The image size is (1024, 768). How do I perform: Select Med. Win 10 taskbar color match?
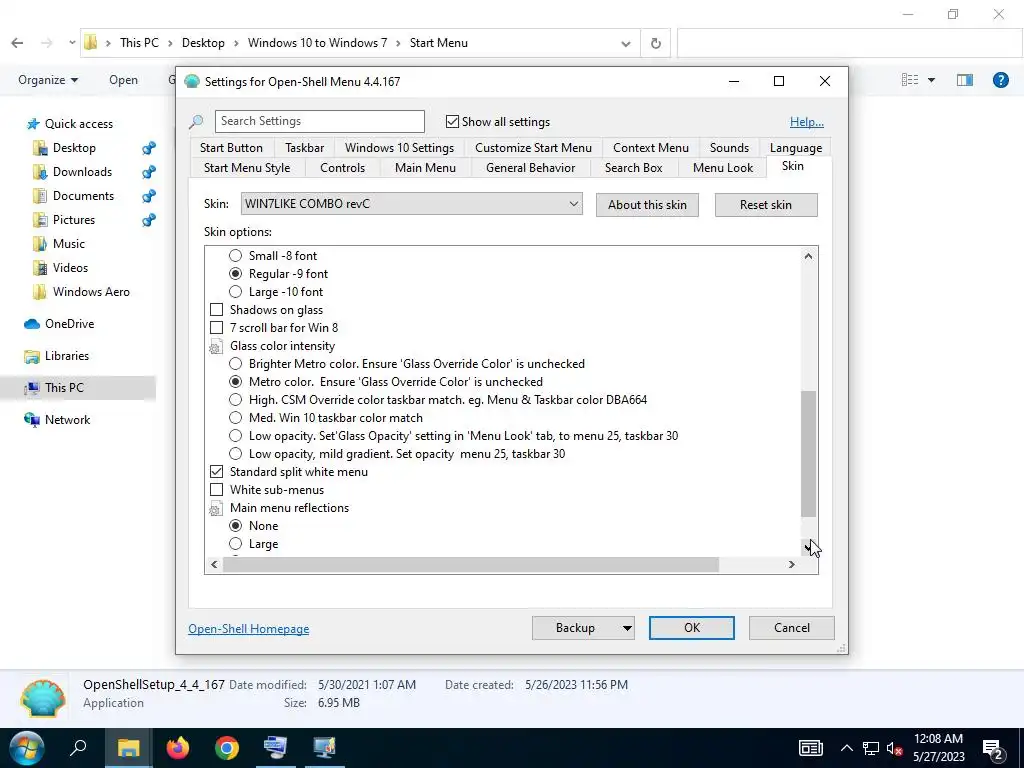pyautogui.click(x=235, y=418)
